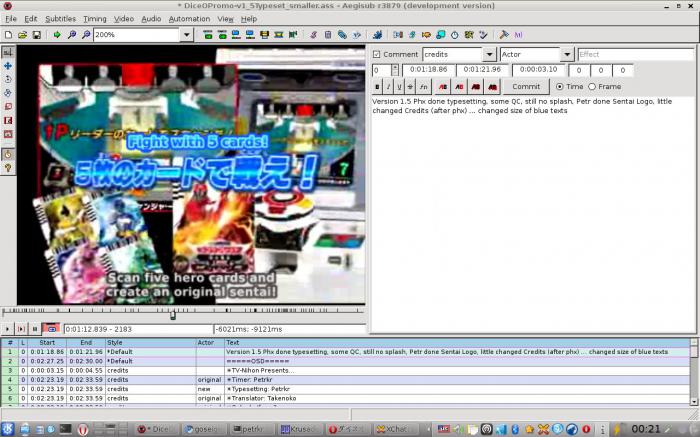
Task: Click the Attachments paperclip icon
Action: click(x=342, y=34)
